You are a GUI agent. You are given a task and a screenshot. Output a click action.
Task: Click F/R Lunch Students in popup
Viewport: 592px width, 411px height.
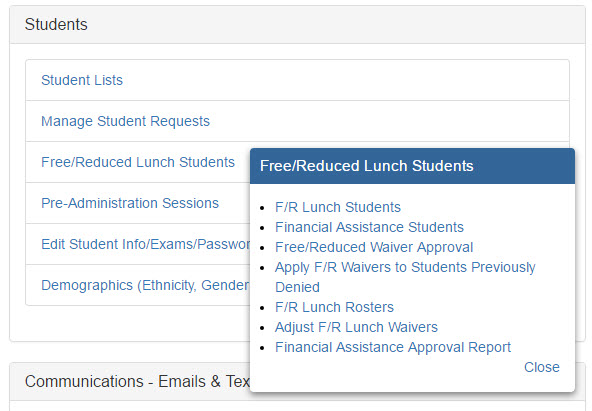pyautogui.click(x=338, y=207)
